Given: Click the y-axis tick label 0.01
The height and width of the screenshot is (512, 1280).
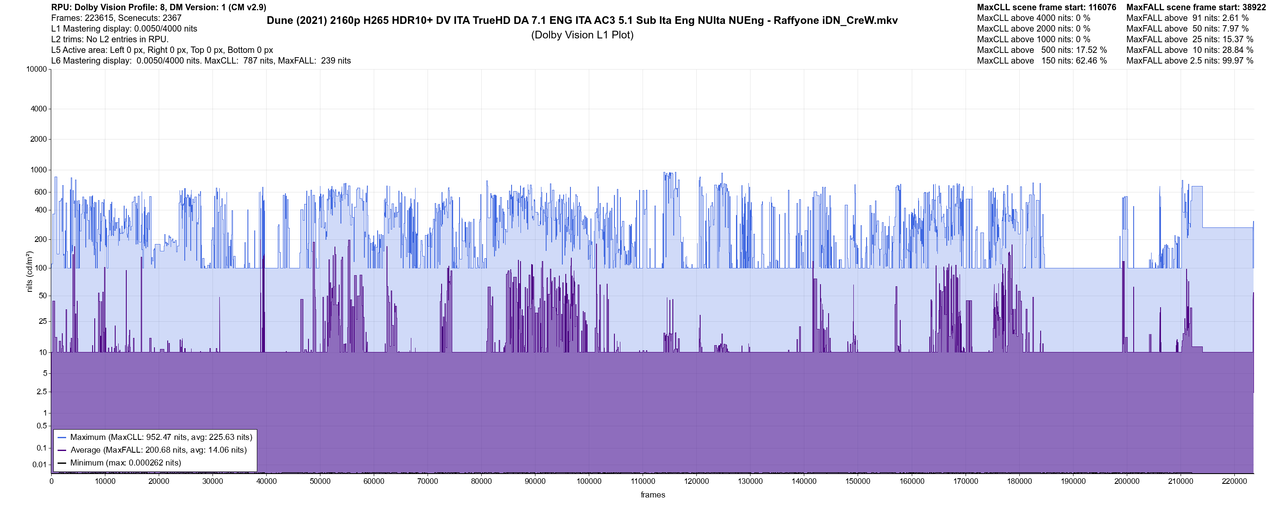Looking at the screenshot, I should click(x=39, y=464).
